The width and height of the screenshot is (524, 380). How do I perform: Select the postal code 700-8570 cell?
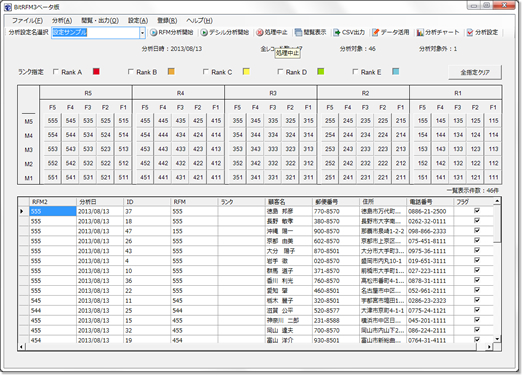tap(336, 331)
